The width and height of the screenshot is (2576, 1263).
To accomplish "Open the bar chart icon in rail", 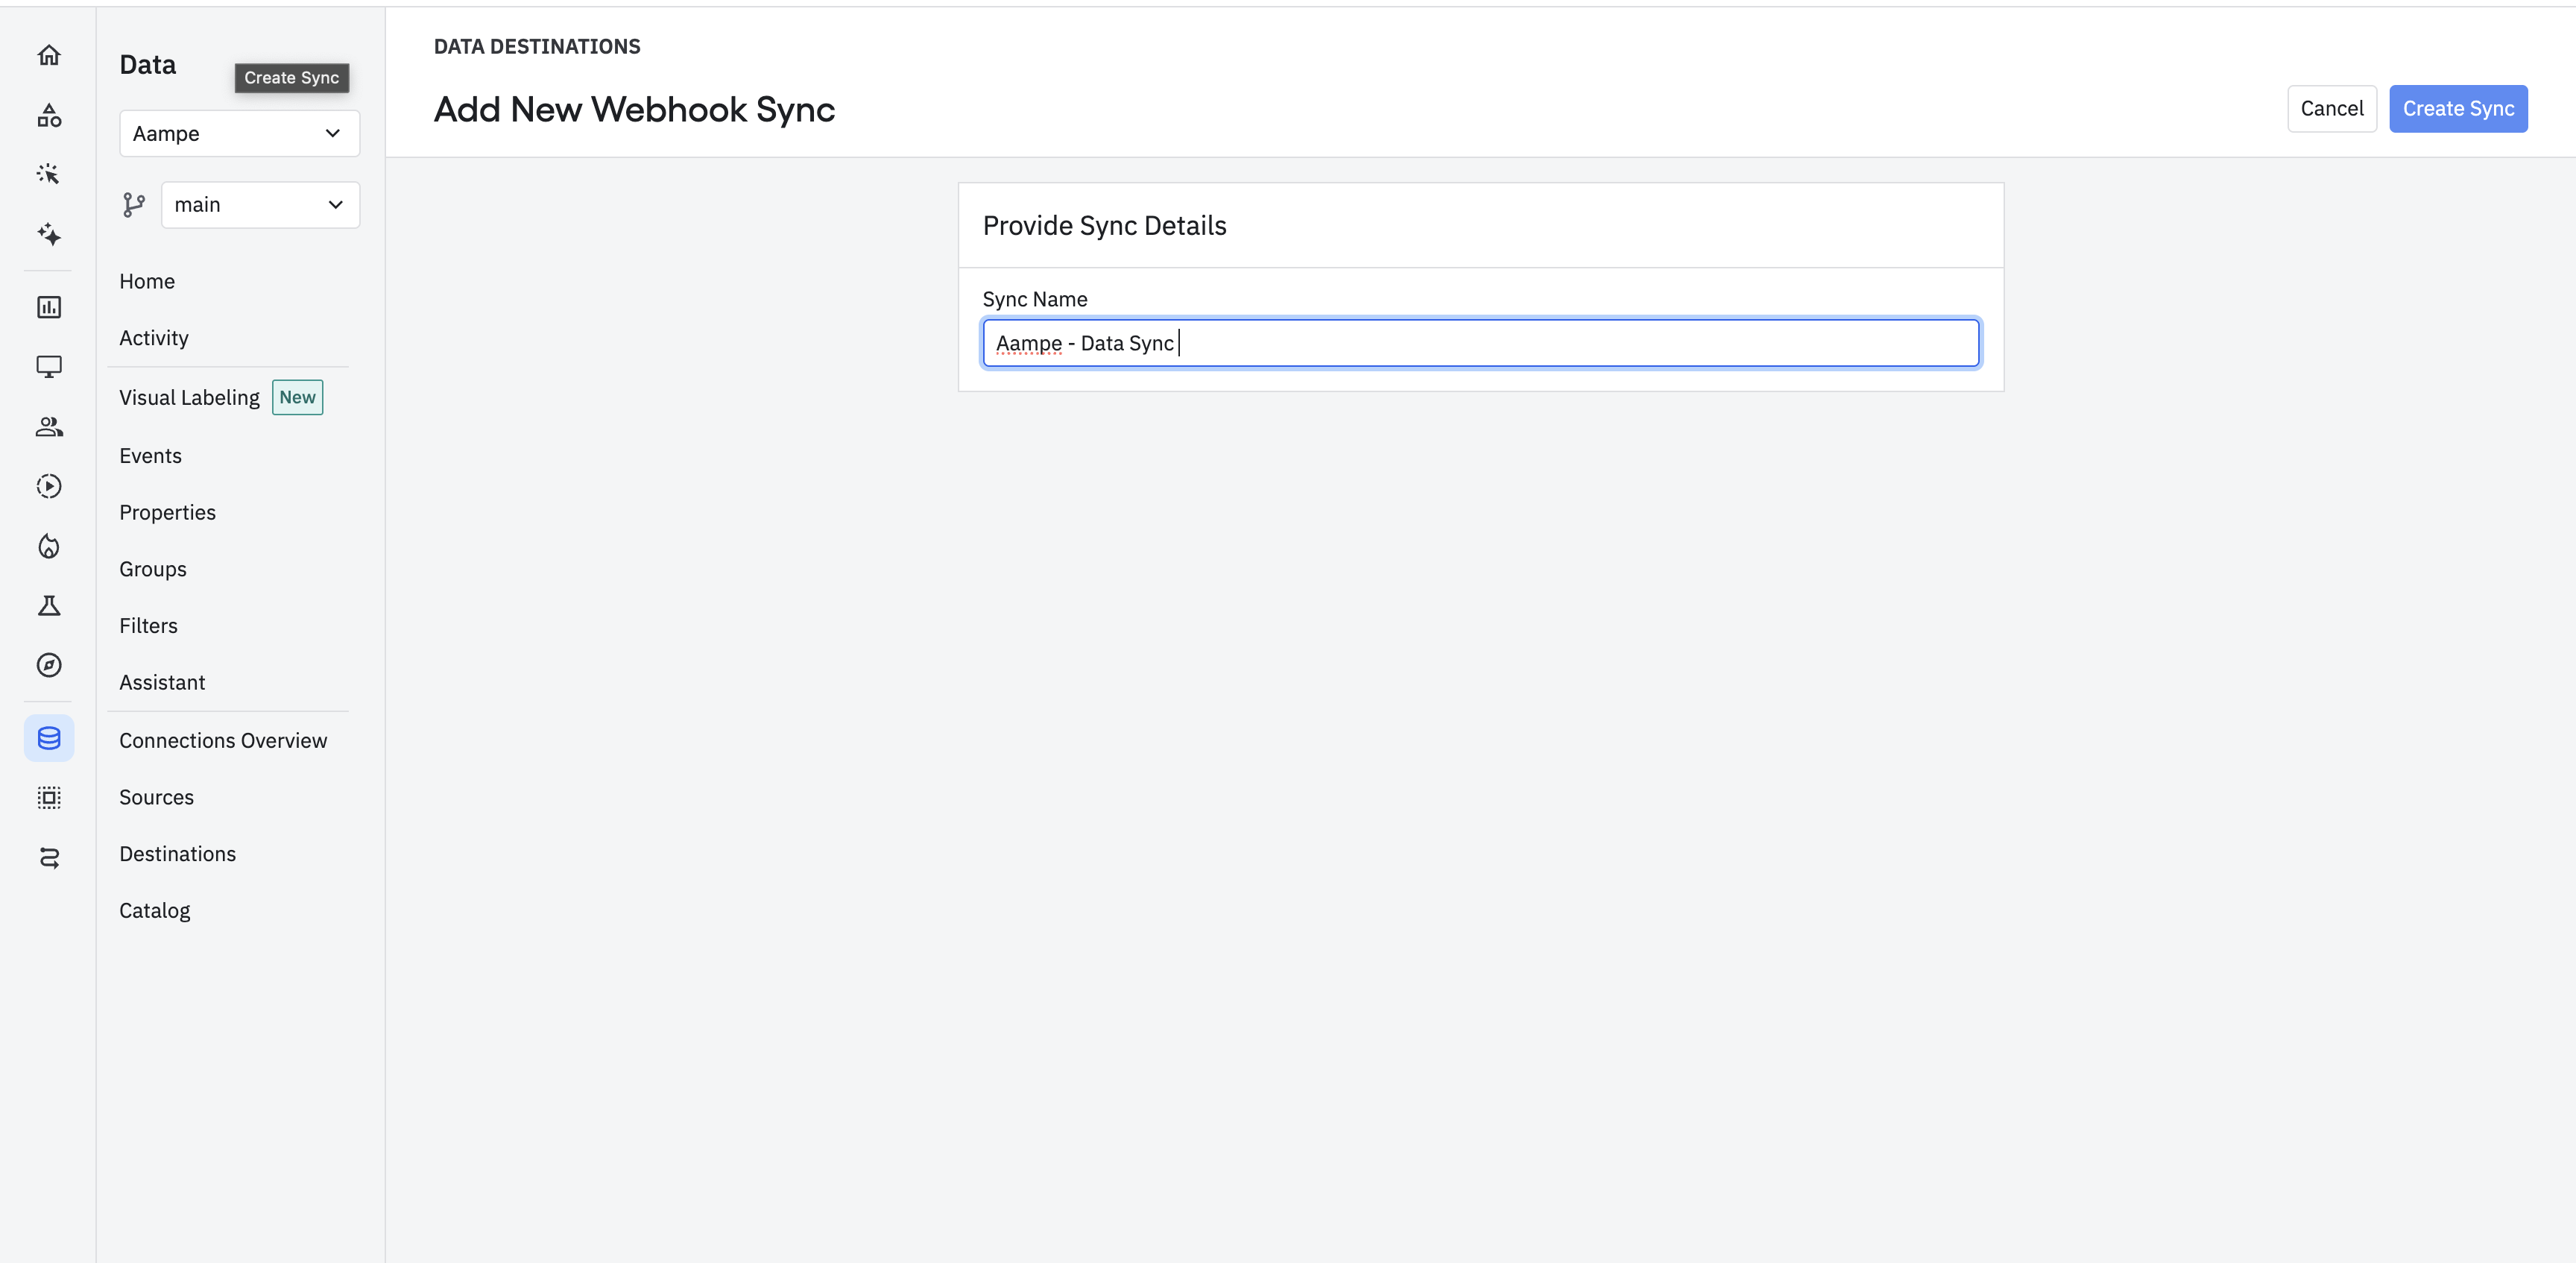I will point(49,307).
